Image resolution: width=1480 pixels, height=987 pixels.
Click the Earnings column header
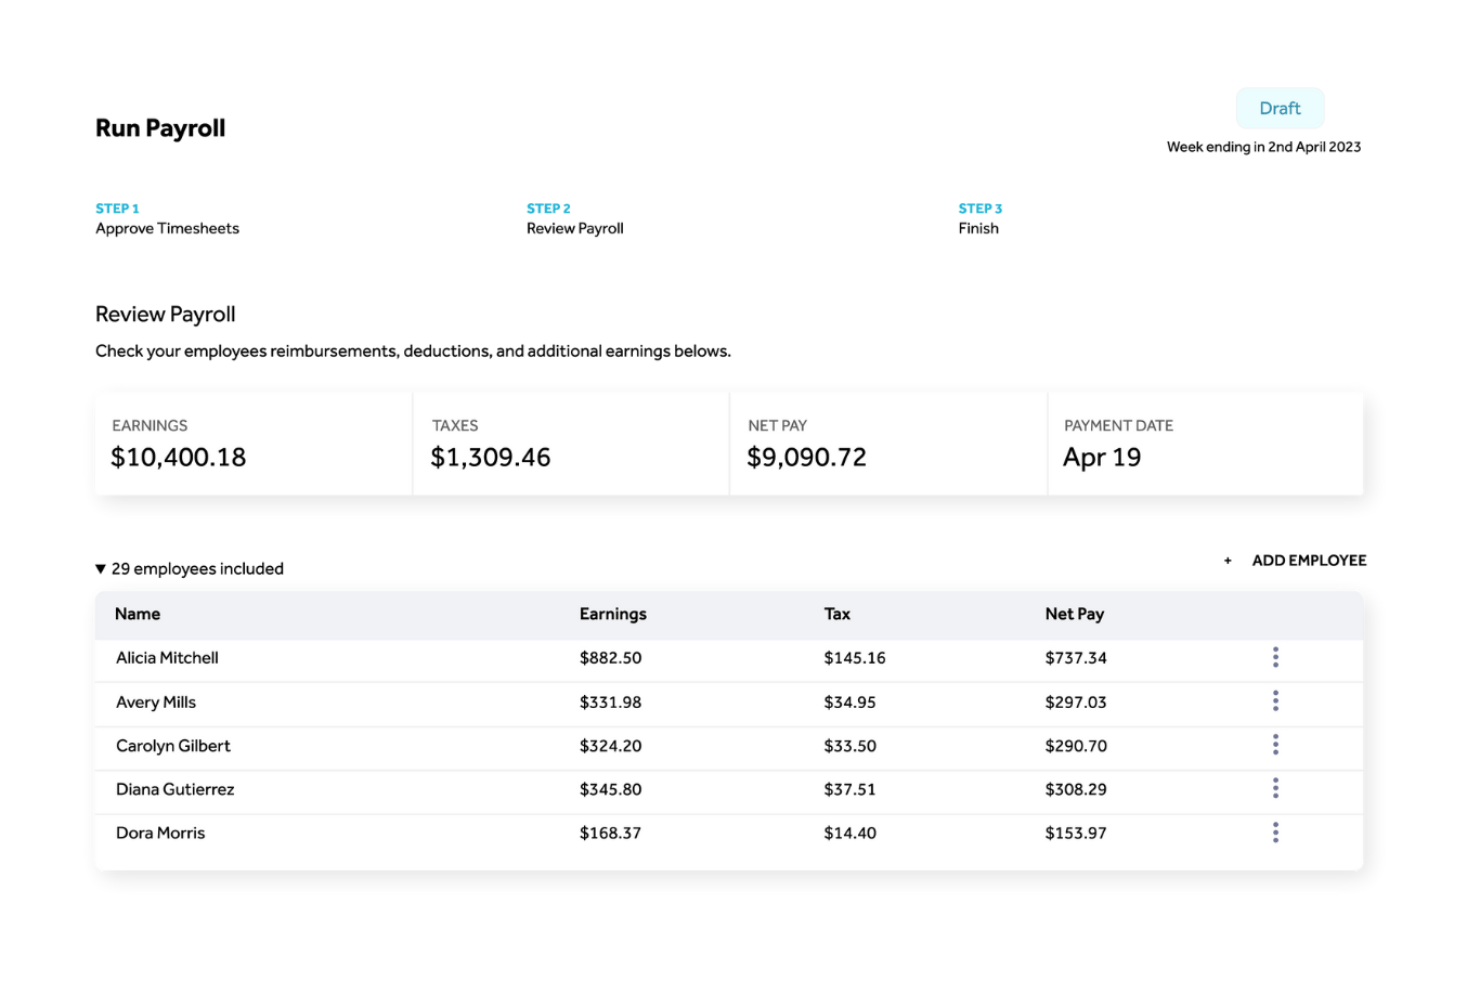pyautogui.click(x=613, y=614)
